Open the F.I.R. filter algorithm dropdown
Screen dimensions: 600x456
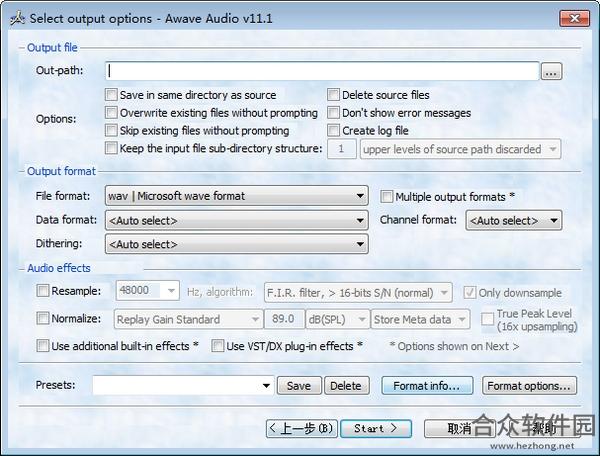point(358,293)
